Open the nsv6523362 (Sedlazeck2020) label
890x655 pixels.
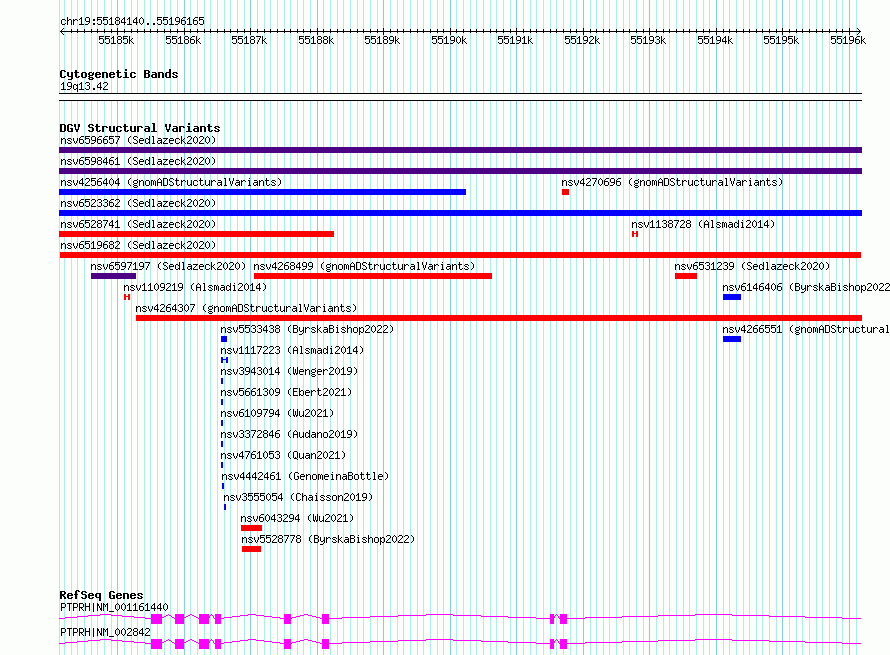click(138, 203)
